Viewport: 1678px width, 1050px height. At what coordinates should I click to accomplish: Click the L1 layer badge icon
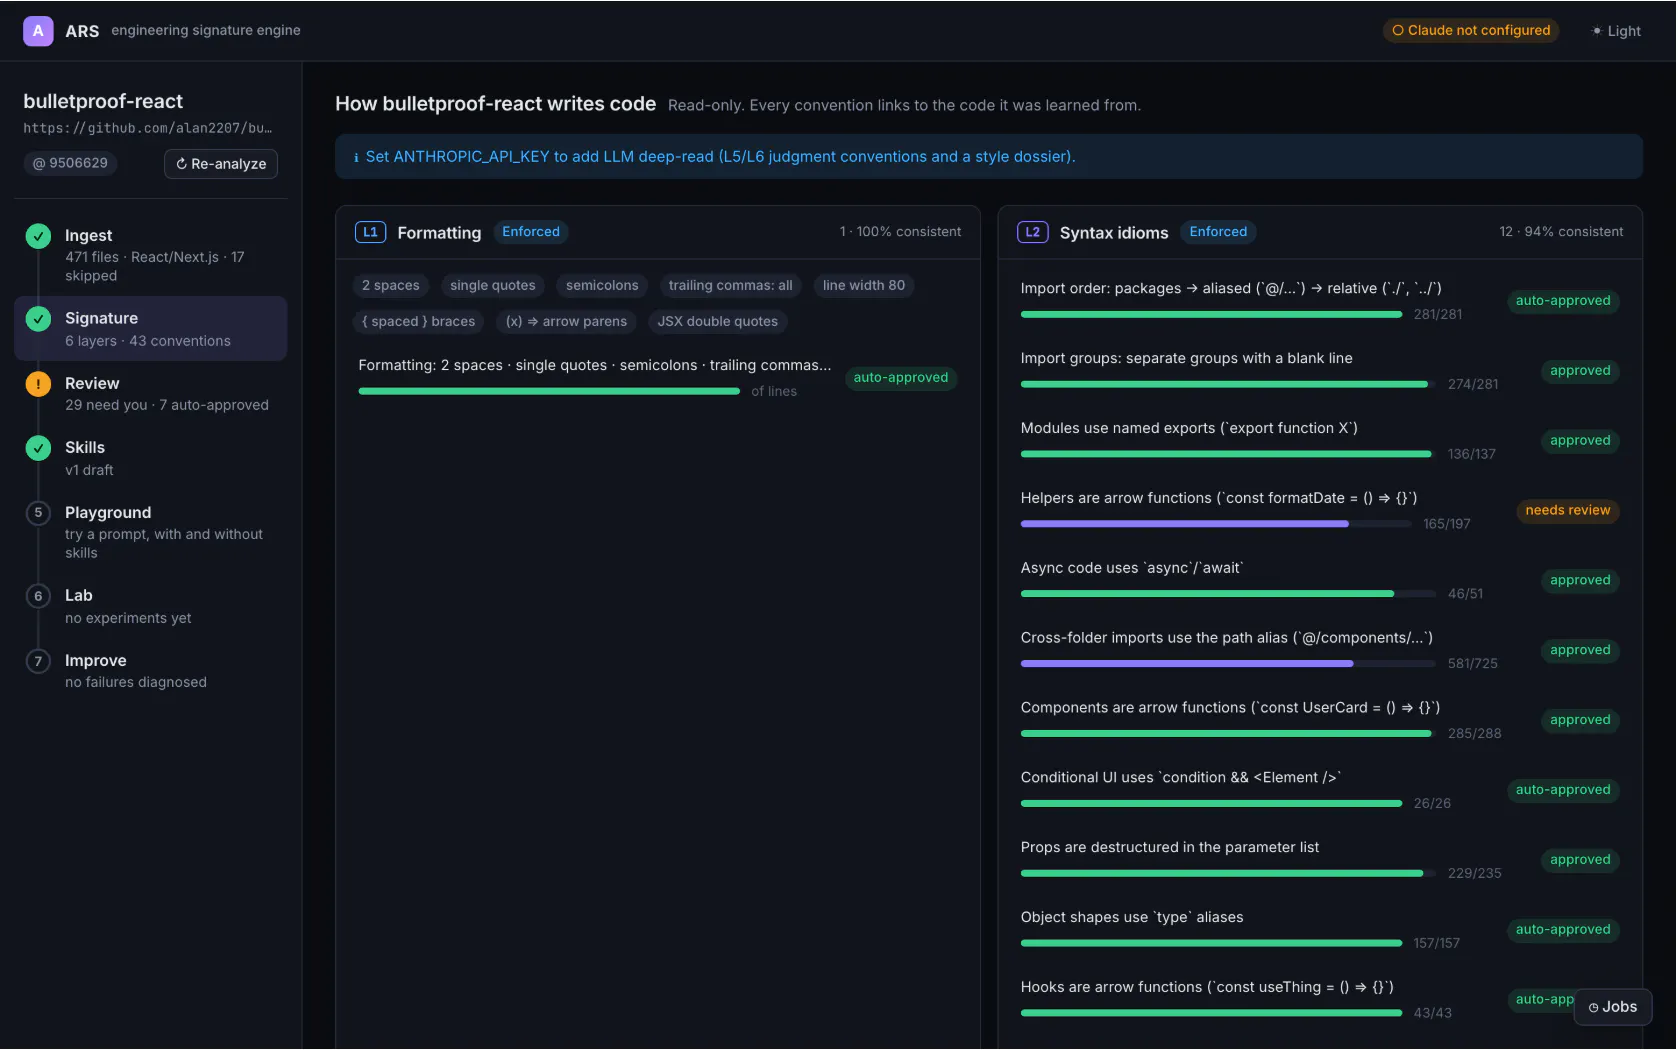point(370,232)
